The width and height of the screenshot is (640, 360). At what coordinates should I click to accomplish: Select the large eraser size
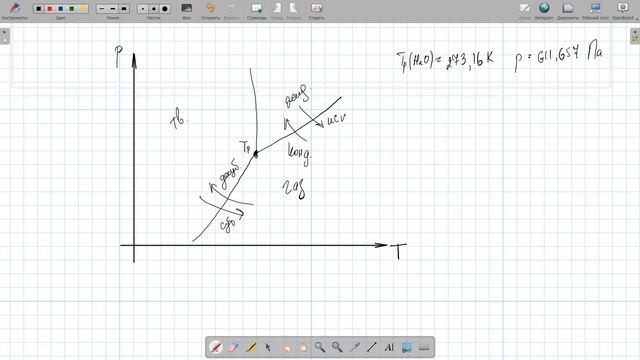click(x=165, y=9)
